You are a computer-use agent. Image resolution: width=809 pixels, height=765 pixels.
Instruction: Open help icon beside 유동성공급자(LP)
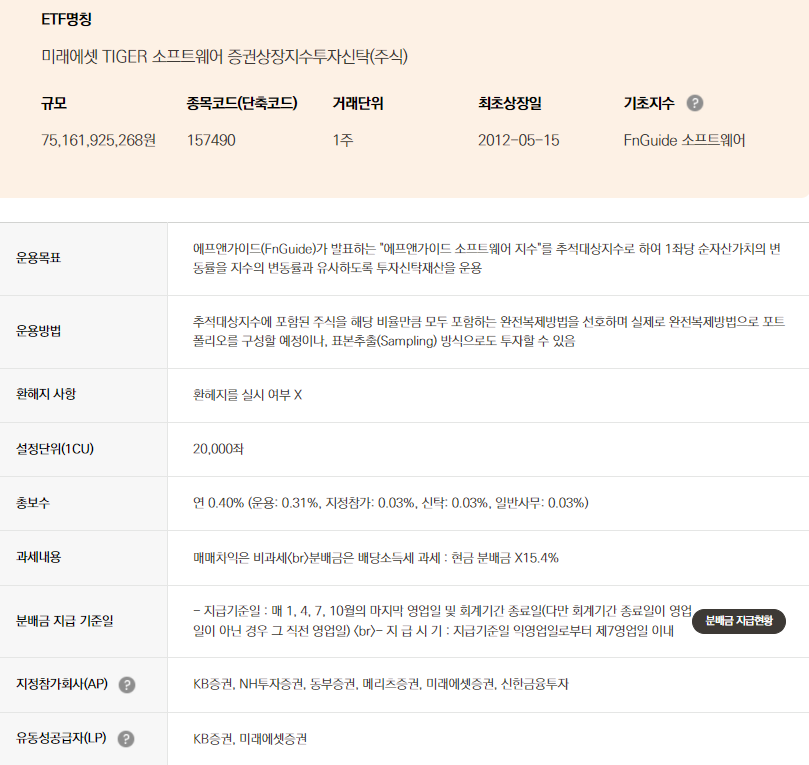126,739
